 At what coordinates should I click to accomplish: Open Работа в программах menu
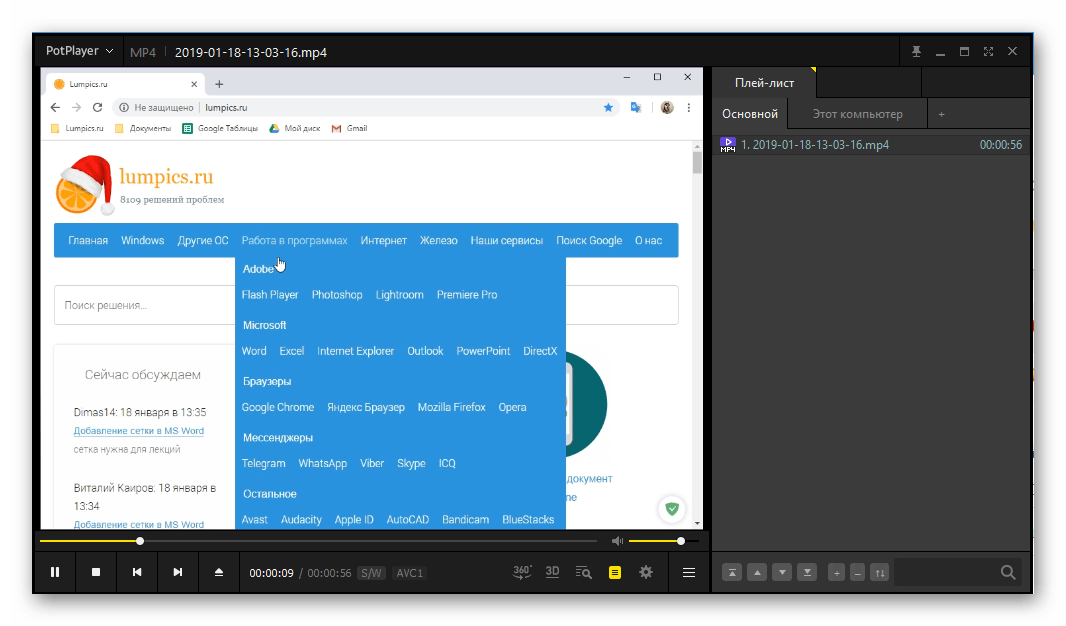pyautogui.click(x=294, y=241)
